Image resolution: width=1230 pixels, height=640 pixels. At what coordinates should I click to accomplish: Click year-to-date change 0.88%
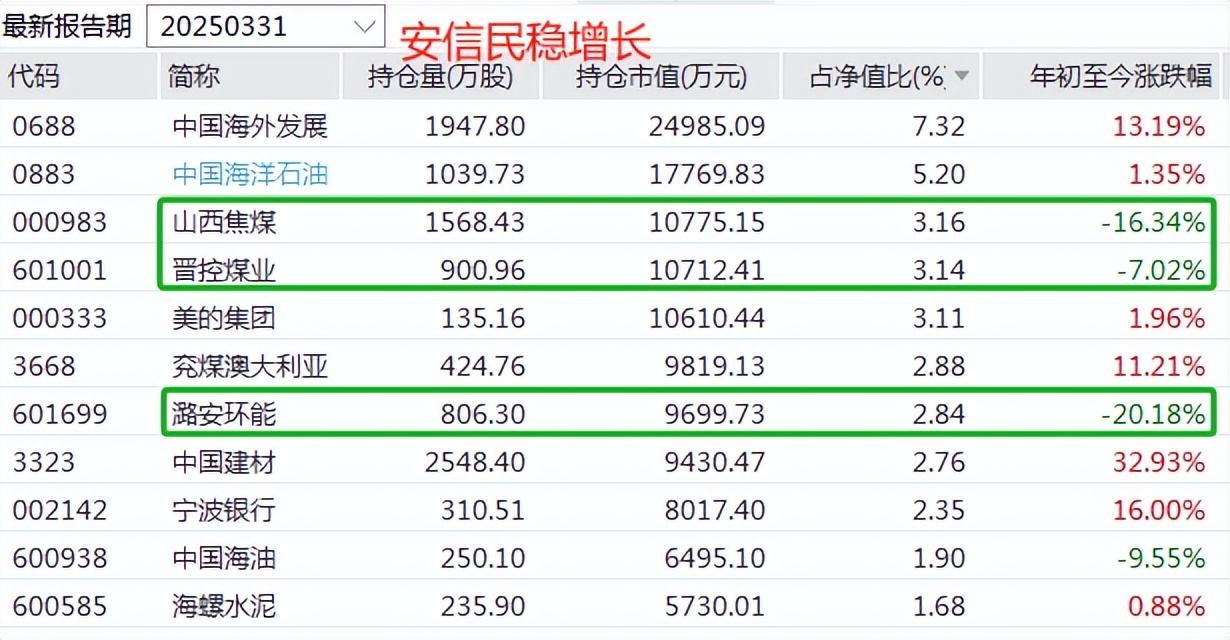coord(1167,606)
